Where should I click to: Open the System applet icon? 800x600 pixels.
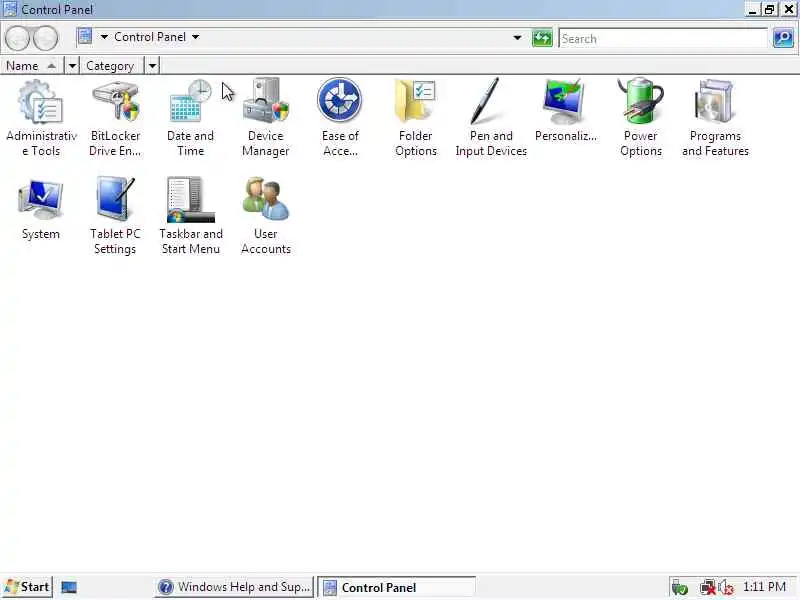click(41, 199)
